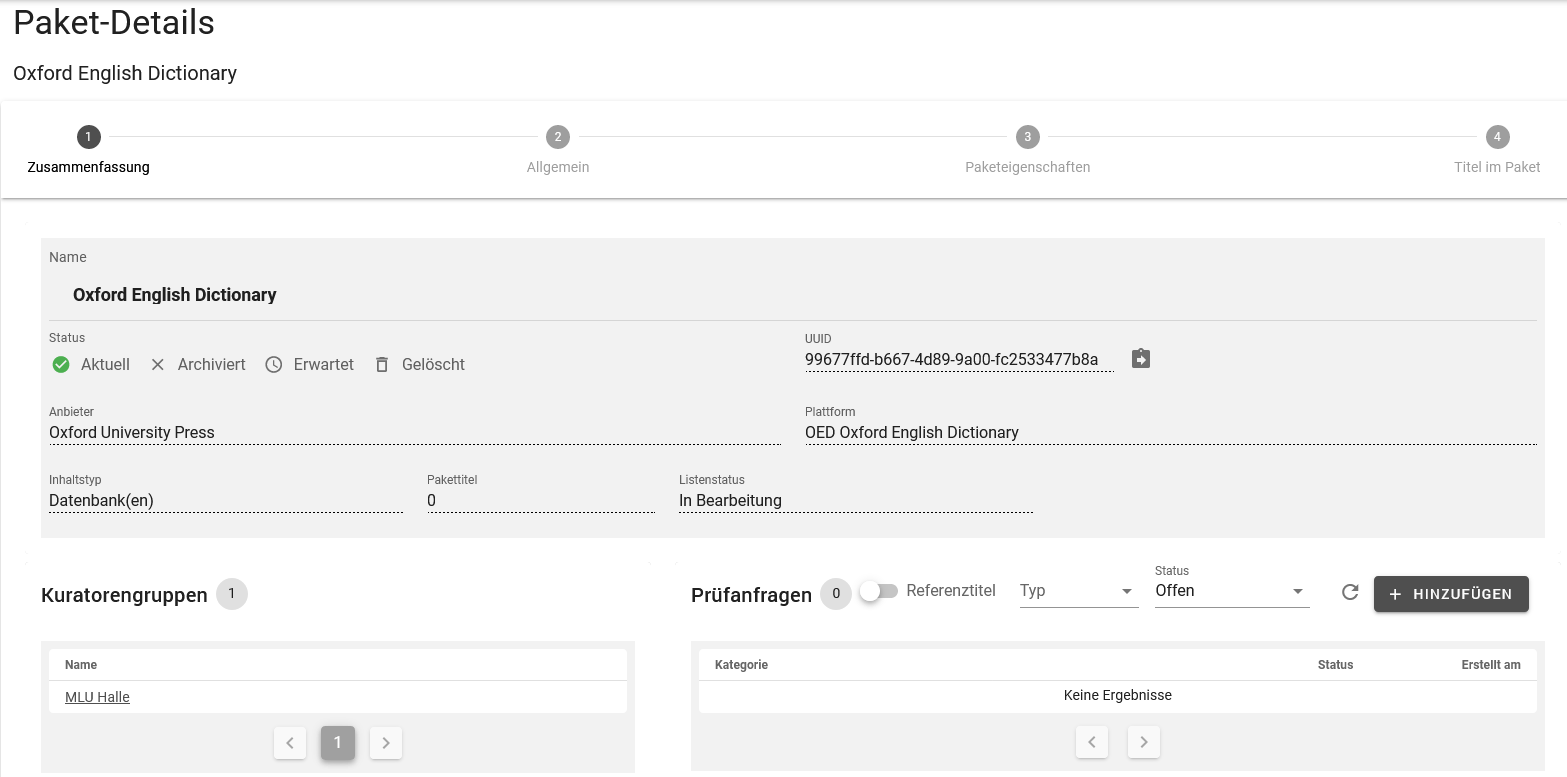Go to next Prüfanfragen page
The height and width of the screenshot is (777, 1567).
click(x=1144, y=743)
